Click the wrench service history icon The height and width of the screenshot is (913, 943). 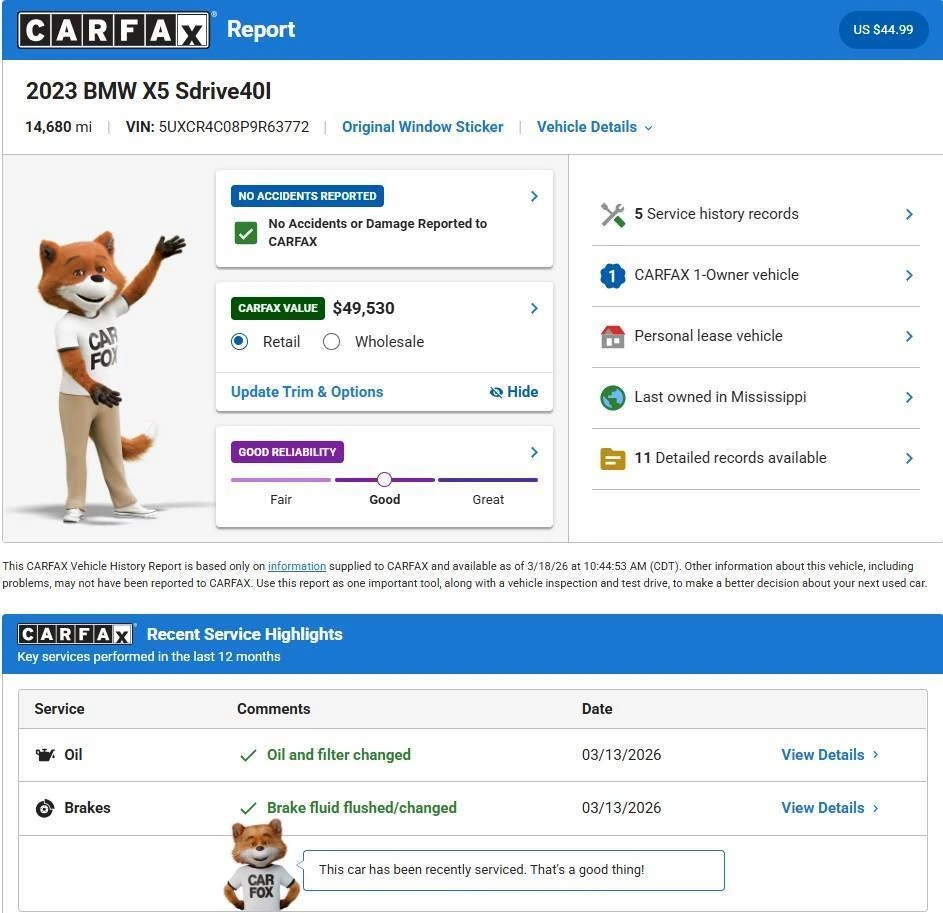tap(612, 215)
